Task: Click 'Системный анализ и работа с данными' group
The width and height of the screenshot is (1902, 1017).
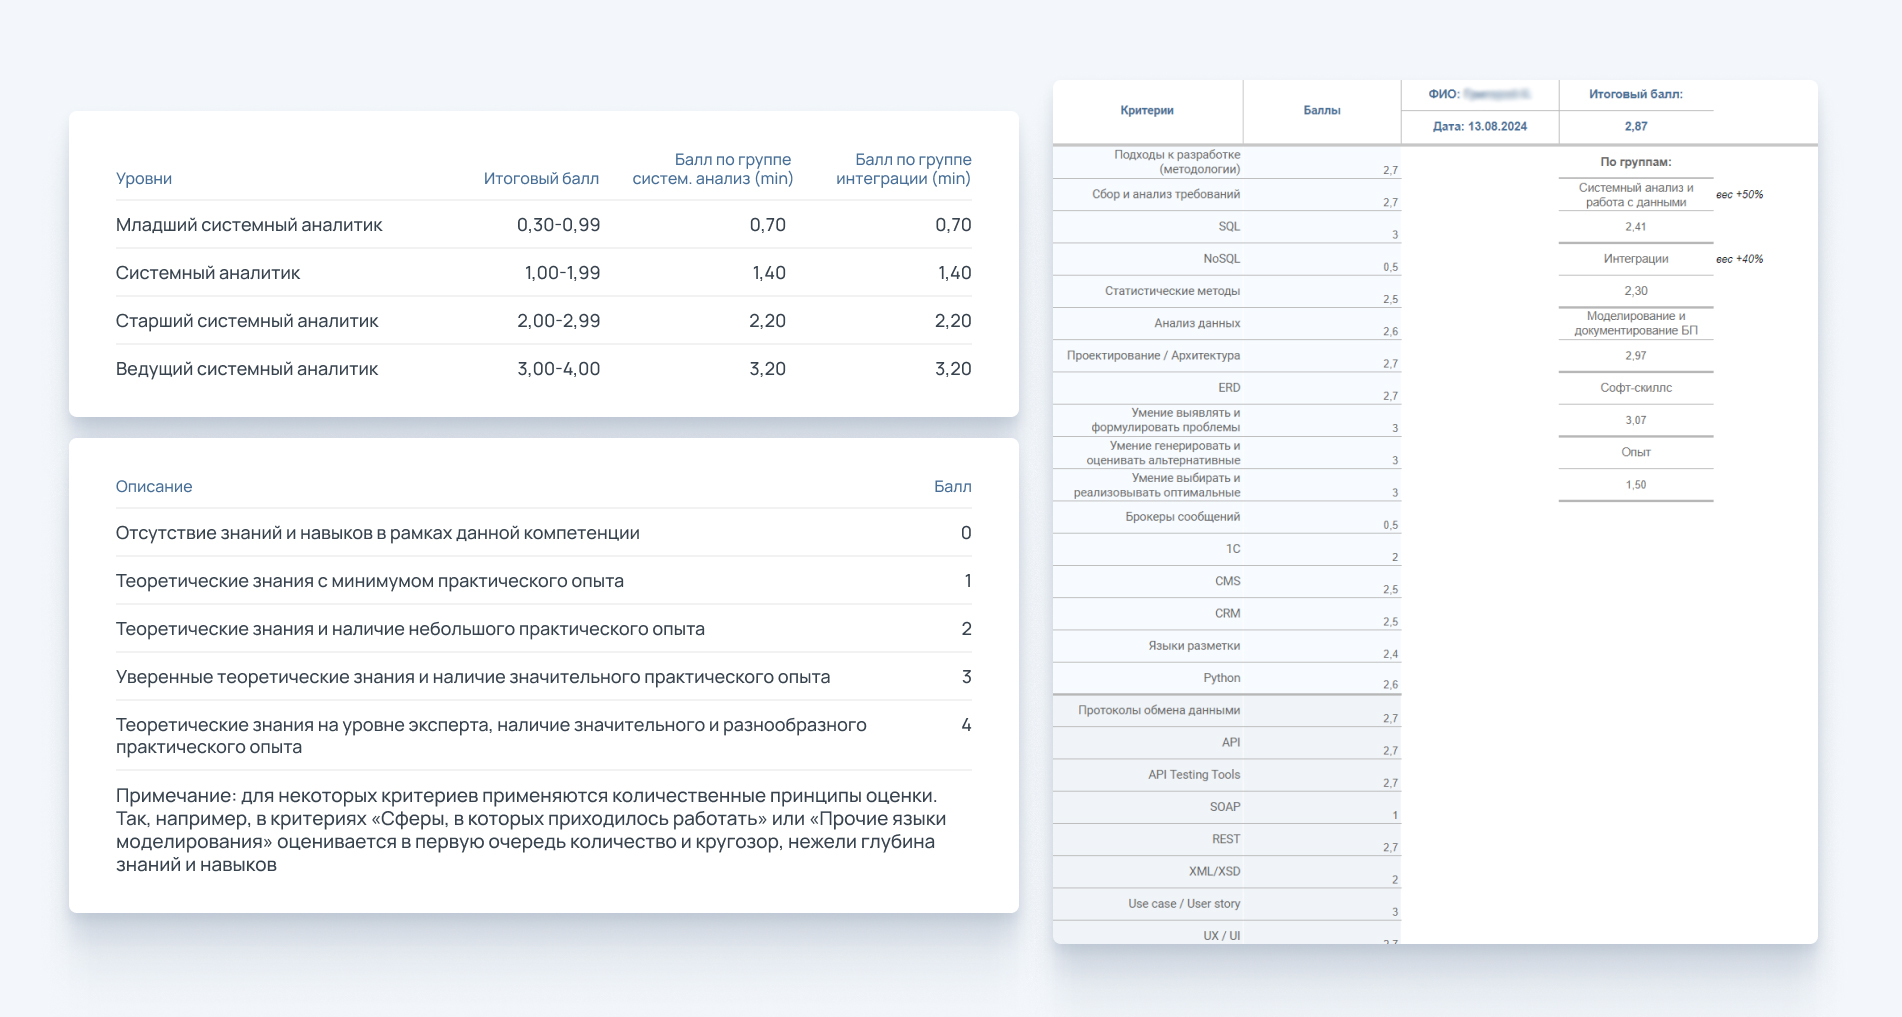Action: click(x=1636, y=194)
